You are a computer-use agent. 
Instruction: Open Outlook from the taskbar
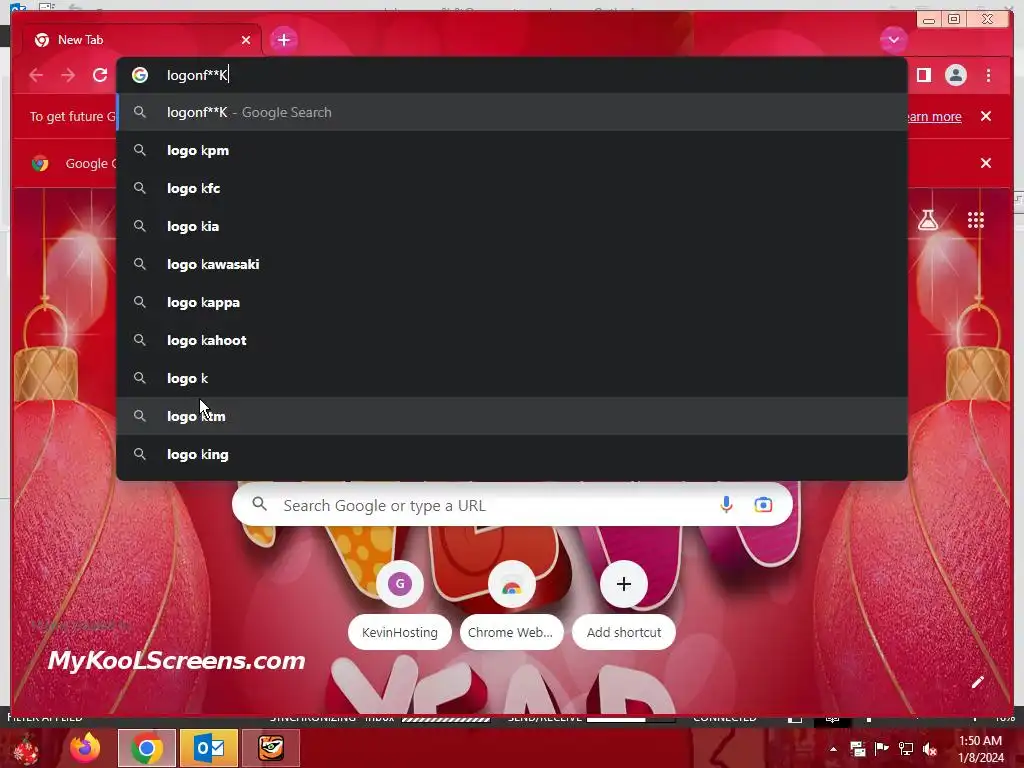[209, 748]
